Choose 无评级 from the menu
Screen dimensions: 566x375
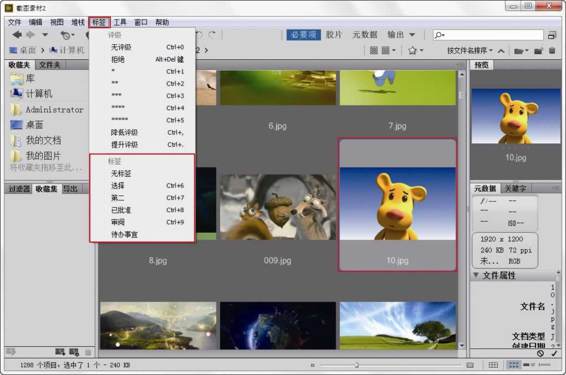pyautogui.click(x=142, y=47)
